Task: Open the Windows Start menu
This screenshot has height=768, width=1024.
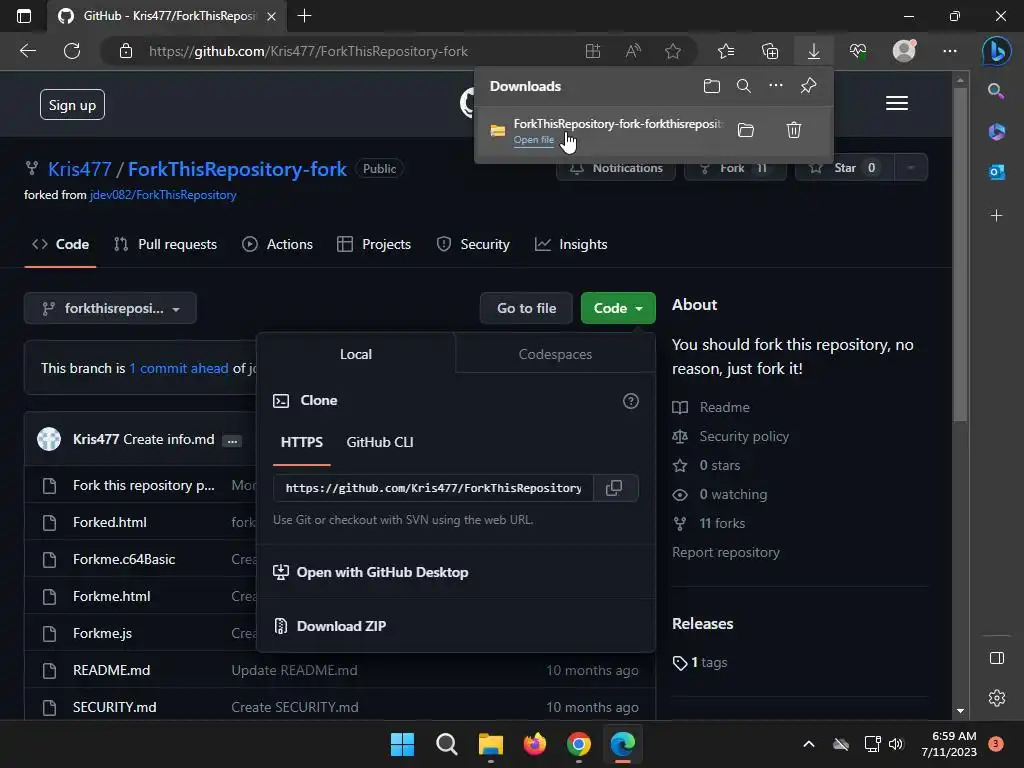Action: point(402,744)
